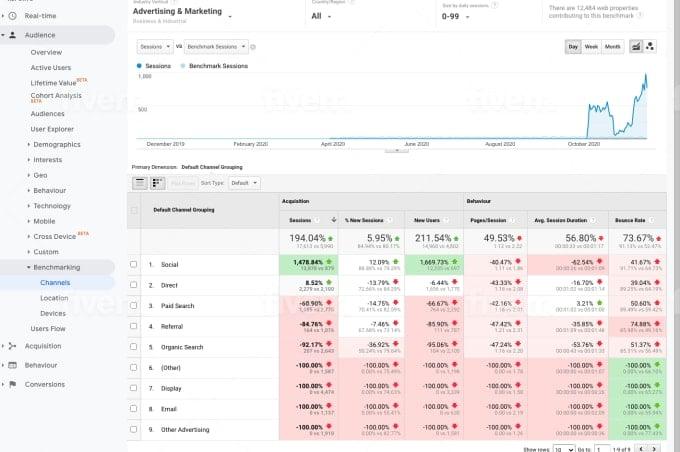Open the 0-99 daily sessions dropdown
Image resolution: width=680 pixels, height=452 pixels.
tap(455, 16)
